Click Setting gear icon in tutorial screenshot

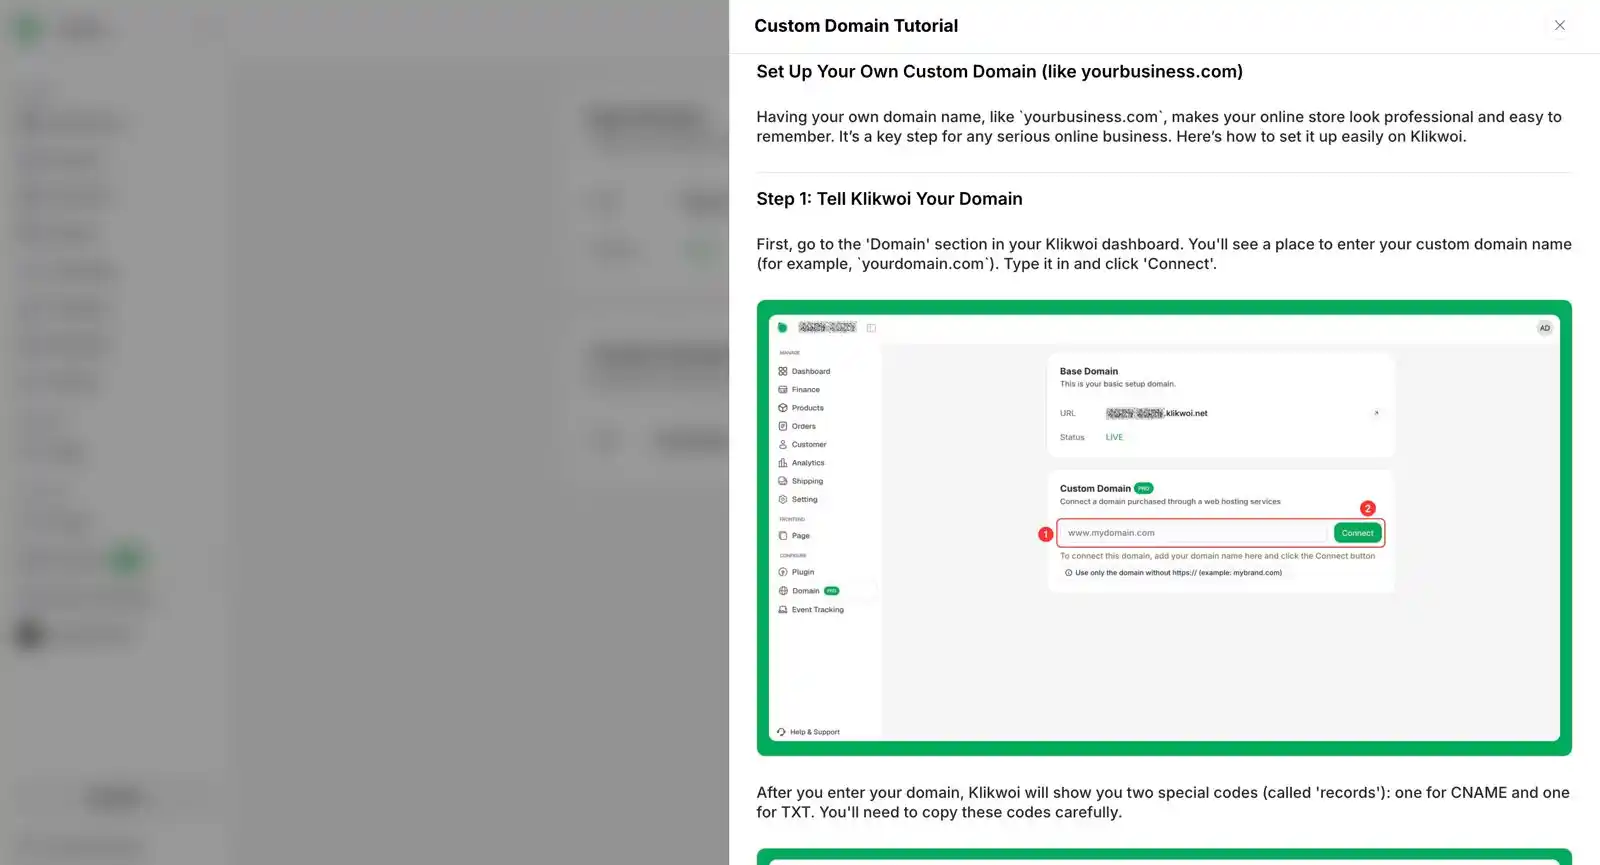pos(783,499)
